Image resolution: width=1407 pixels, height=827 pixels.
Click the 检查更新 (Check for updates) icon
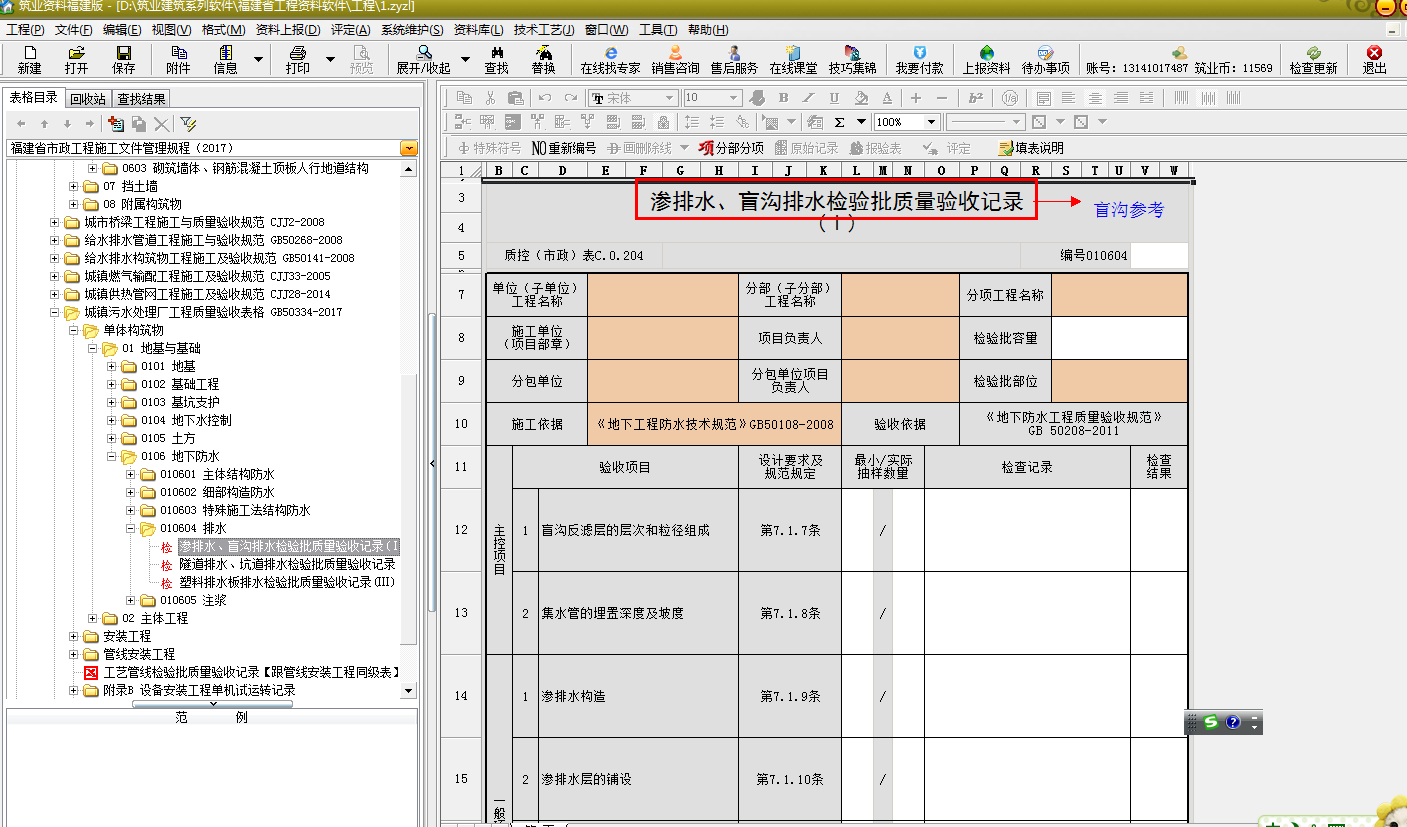(x=1313, y=60)
